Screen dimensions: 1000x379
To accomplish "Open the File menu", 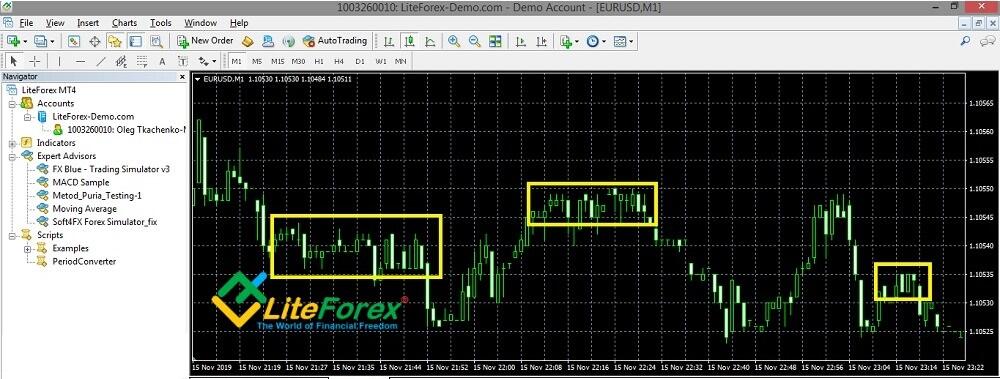I will tap(26, 23).
